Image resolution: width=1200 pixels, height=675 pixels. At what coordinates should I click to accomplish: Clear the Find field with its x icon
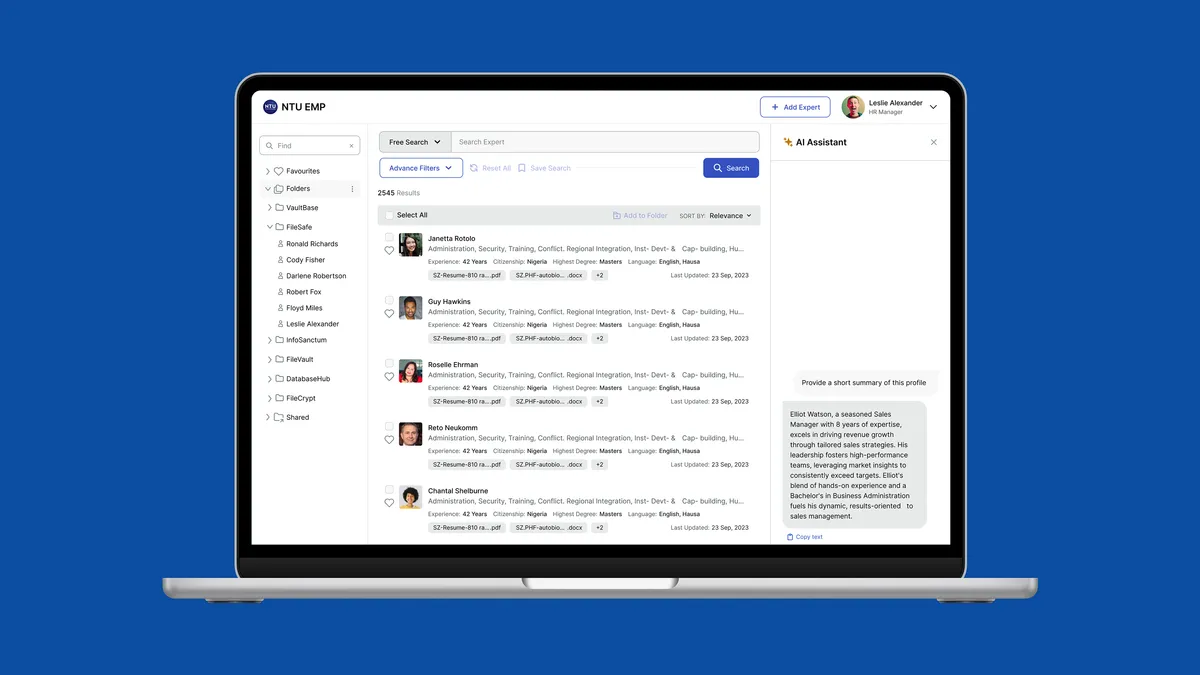coord(351,146)
